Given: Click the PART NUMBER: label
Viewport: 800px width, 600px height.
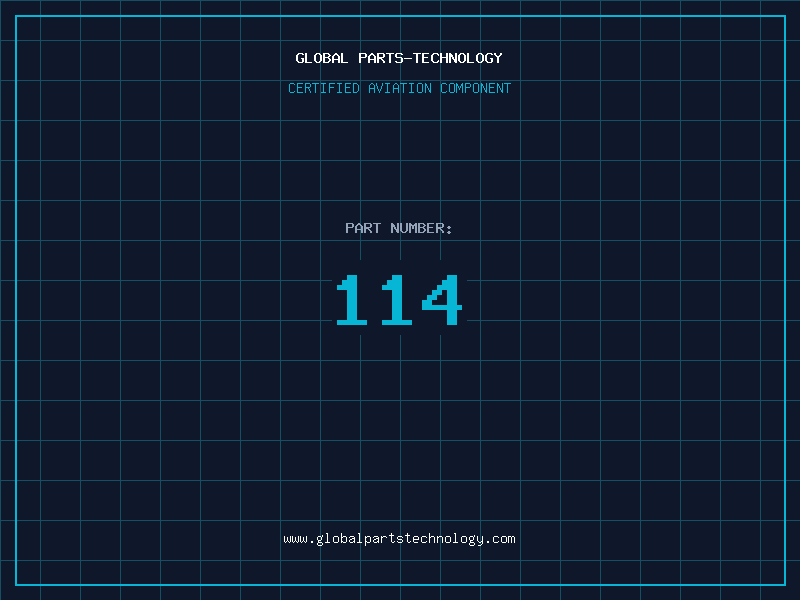Looking at the screenshot, I should coord(399,229).
